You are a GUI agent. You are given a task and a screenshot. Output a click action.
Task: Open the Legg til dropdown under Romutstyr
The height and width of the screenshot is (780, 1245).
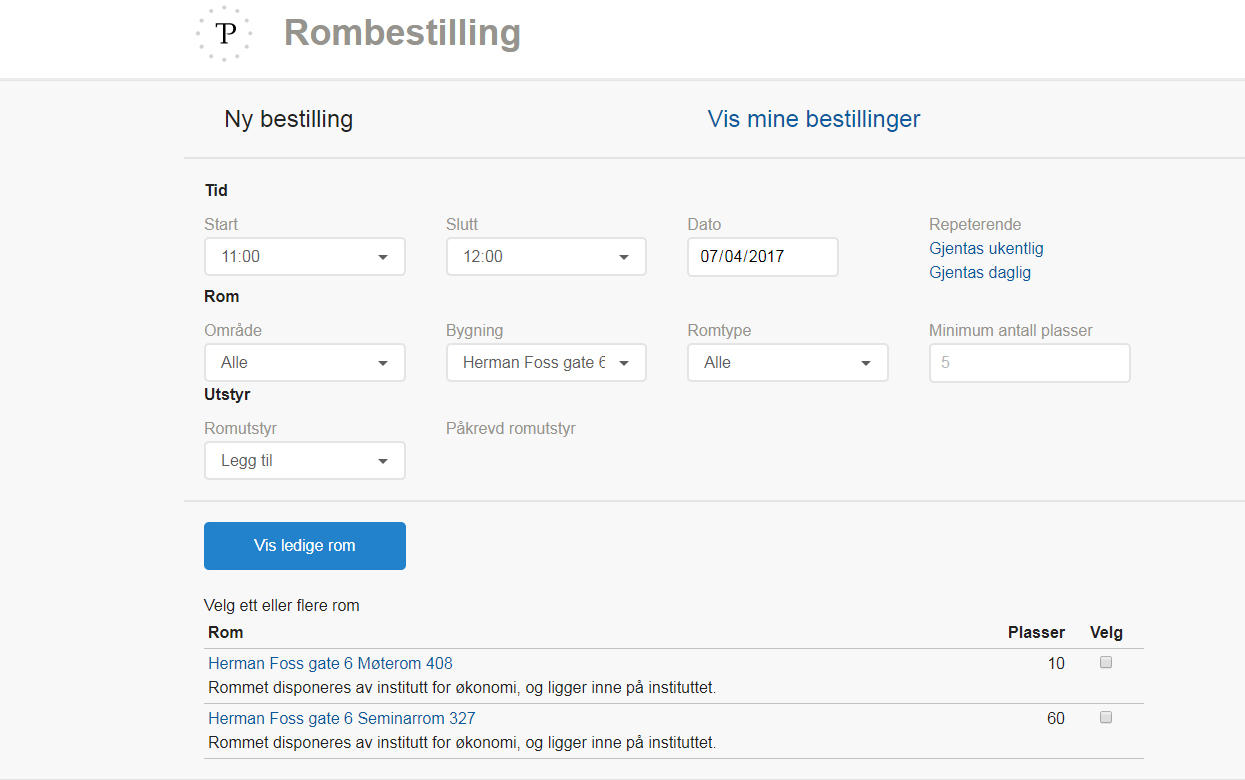tap(304, 460)
